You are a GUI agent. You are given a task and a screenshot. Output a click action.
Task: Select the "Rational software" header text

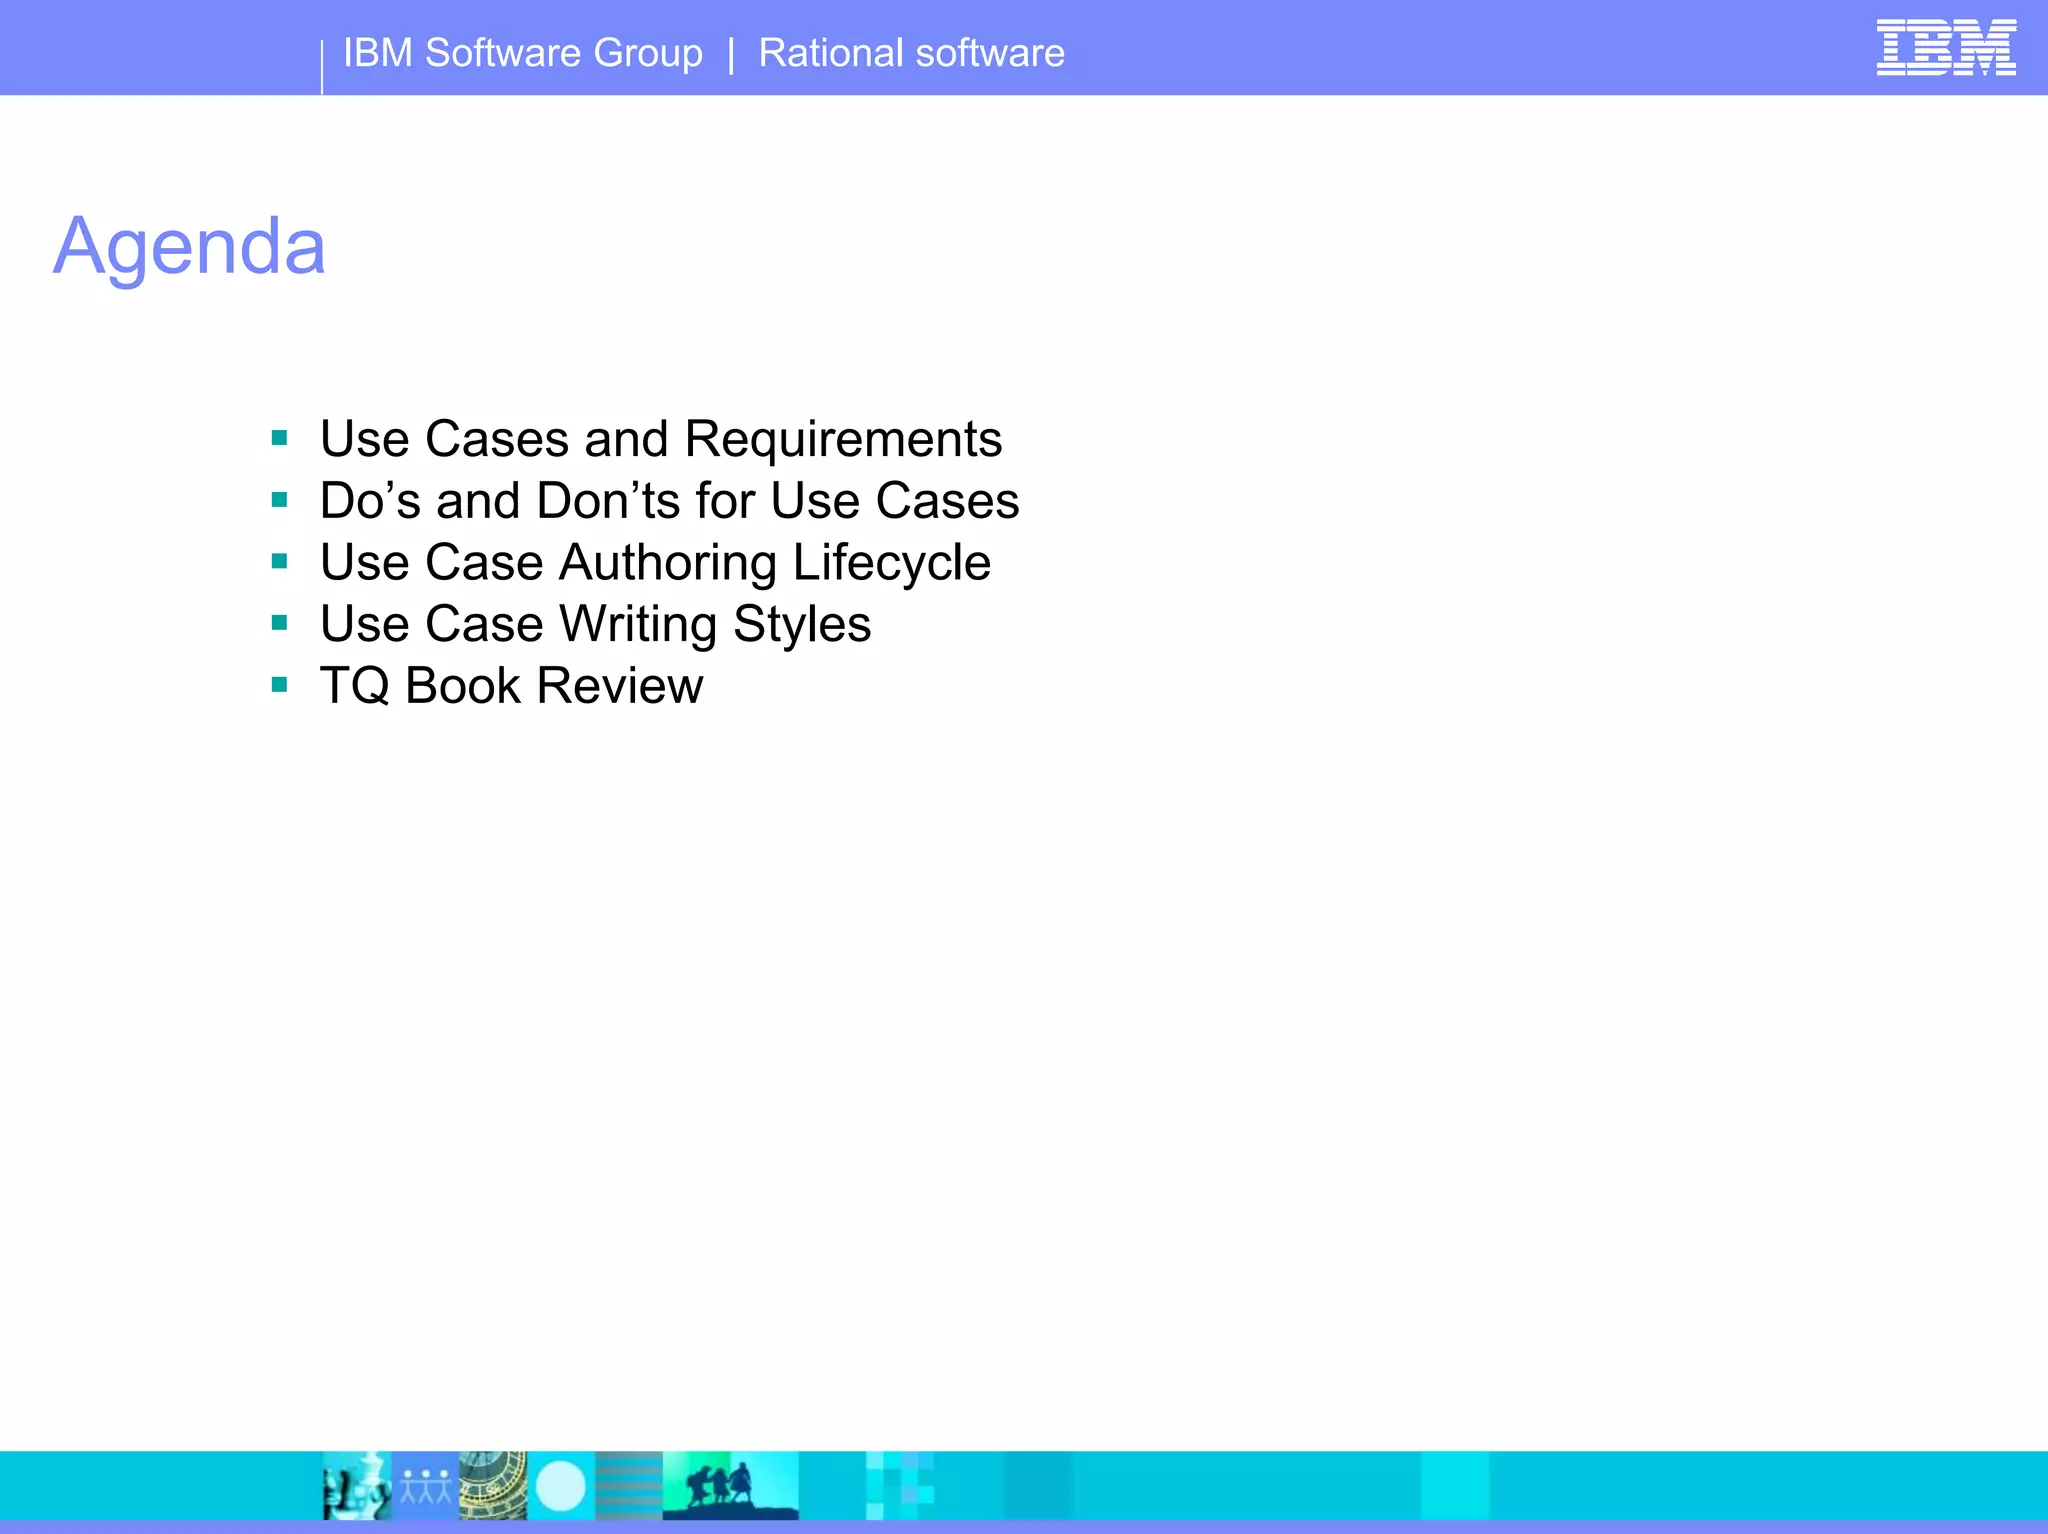click(x=911, y=53)
